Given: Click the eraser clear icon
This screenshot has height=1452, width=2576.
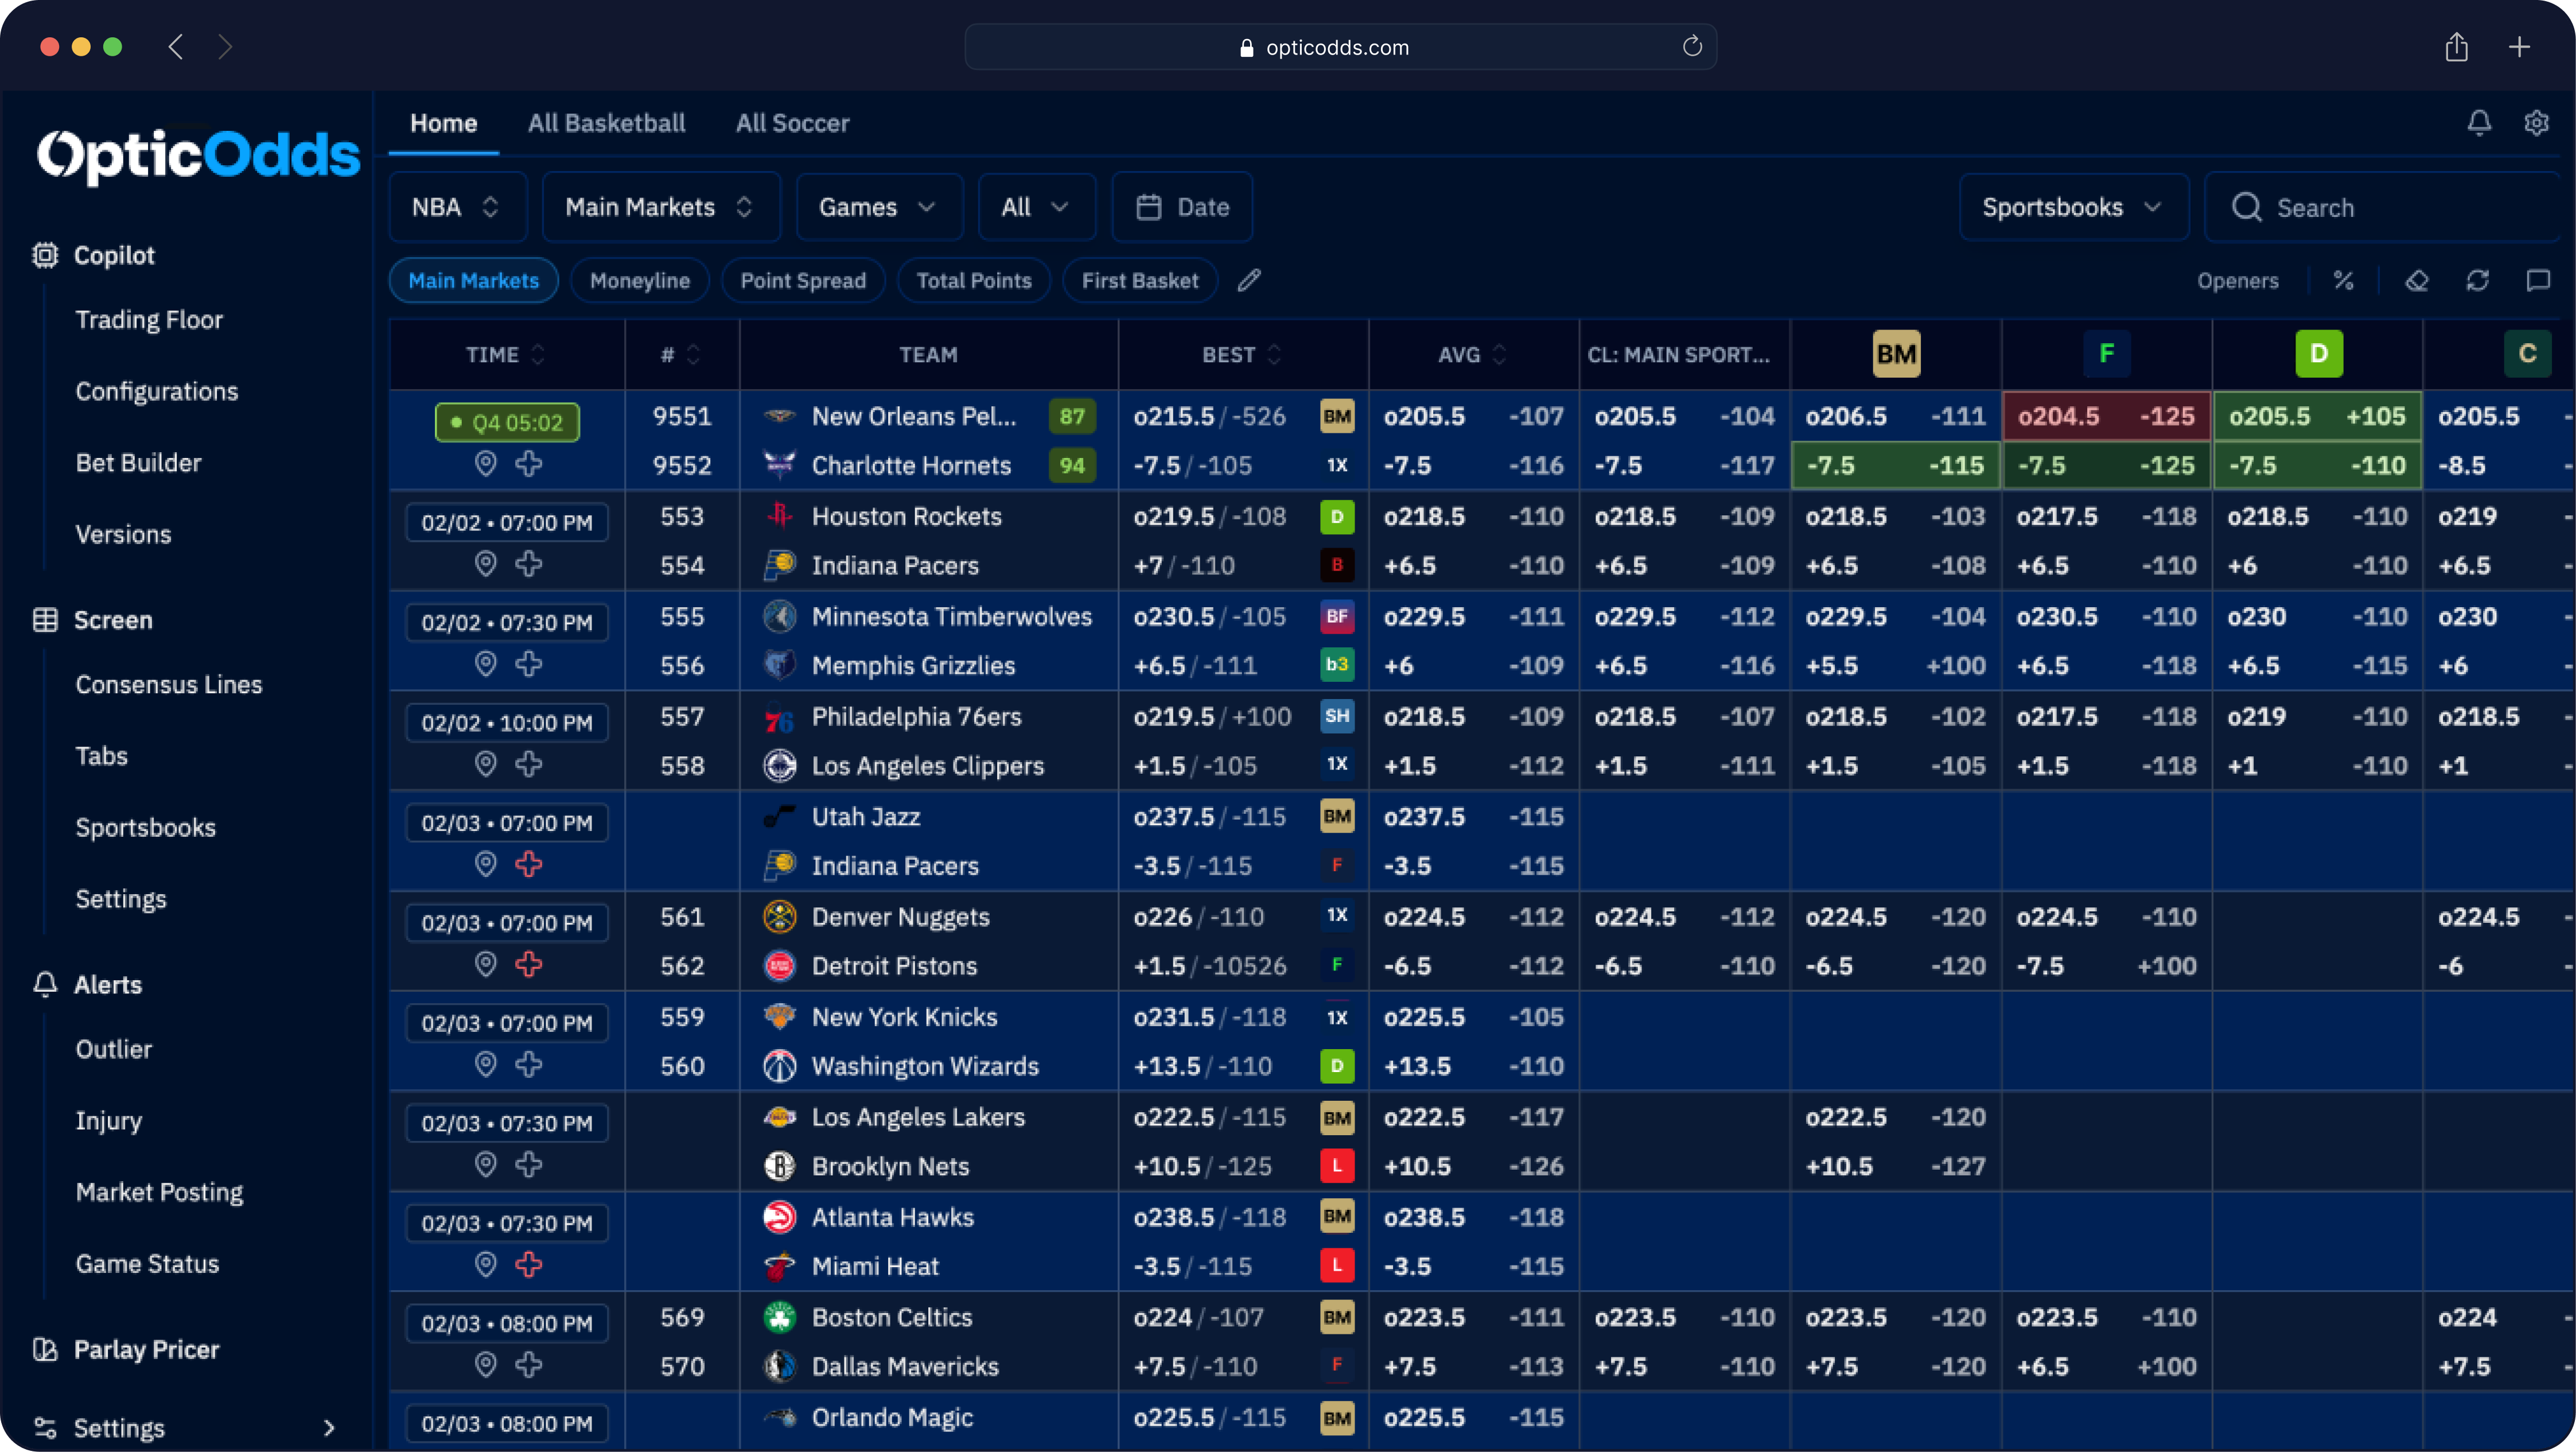Looking at the screenshot, I should click(x=2416, y=281).
